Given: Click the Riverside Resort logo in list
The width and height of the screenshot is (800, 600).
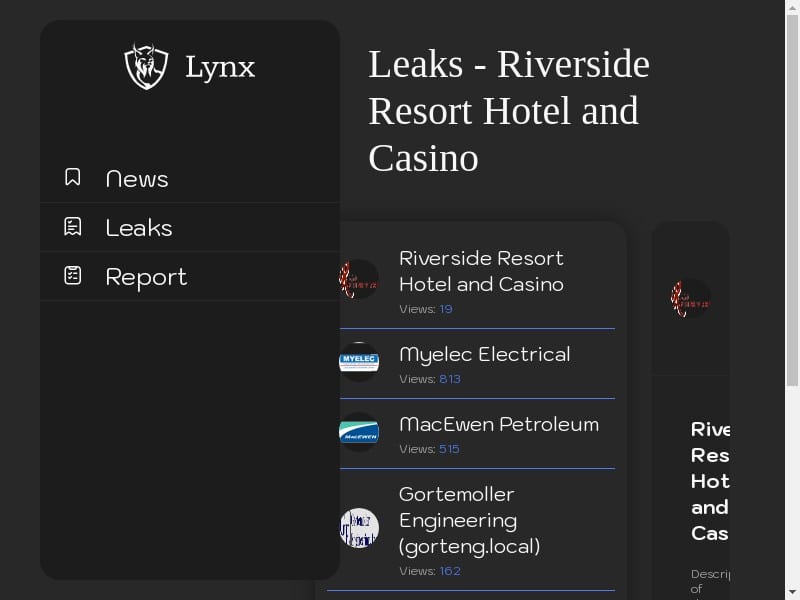Looking at the screenshot, I should 359,279.
